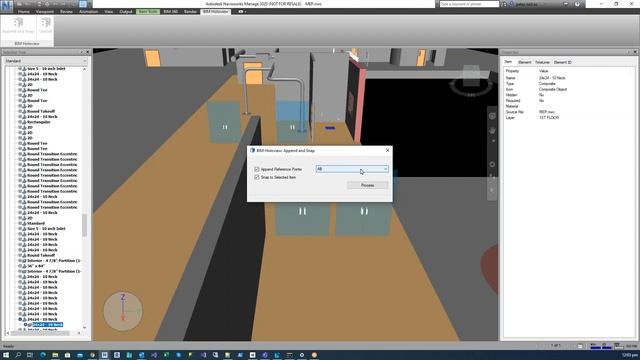640x360 pixels.
Task: Open the Item Tools ribbon tab
Action: [x=148, y=12]
